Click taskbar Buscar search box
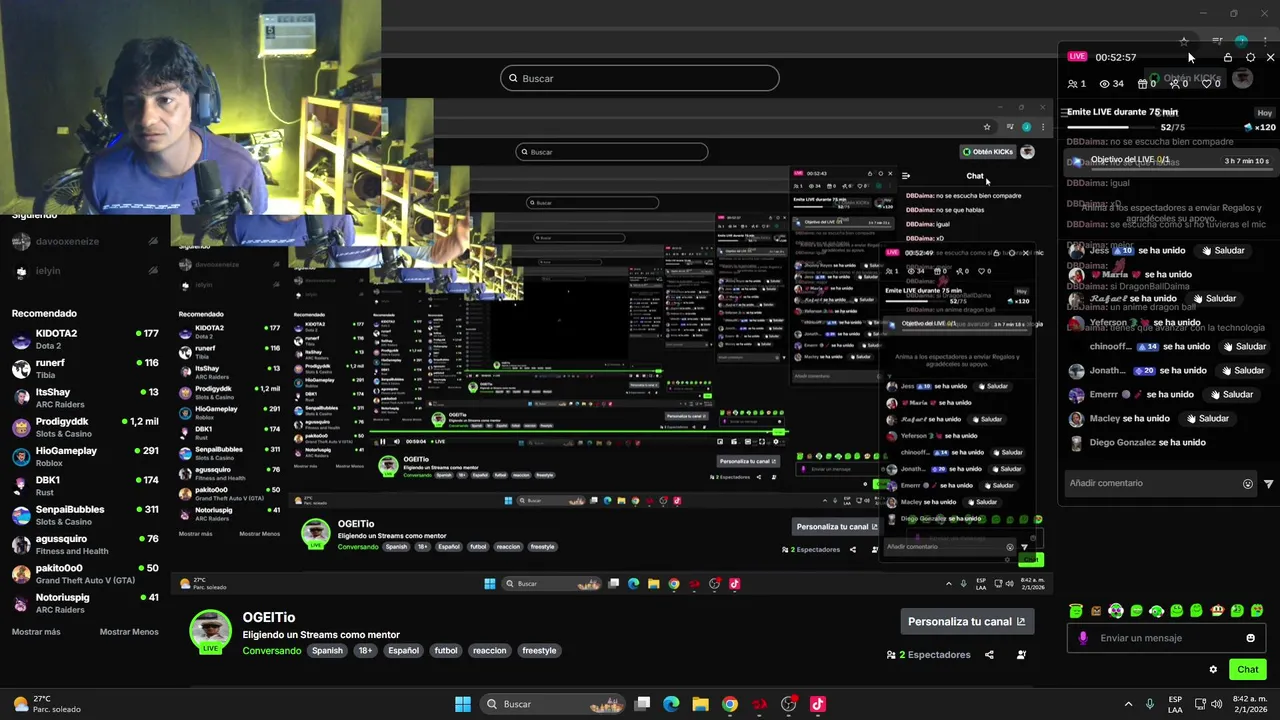The image size is (1280, 720). point(553,704)
